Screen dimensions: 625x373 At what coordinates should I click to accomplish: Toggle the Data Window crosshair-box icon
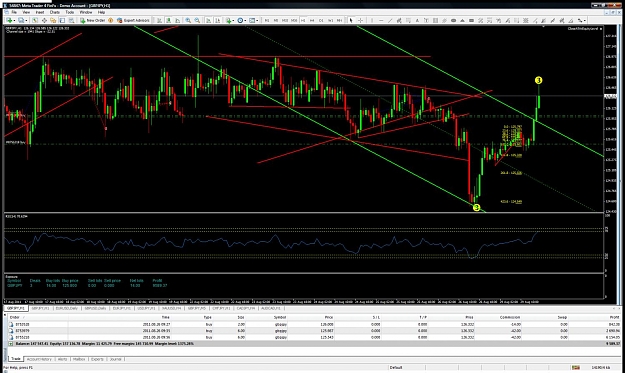(x=44, y=20)
